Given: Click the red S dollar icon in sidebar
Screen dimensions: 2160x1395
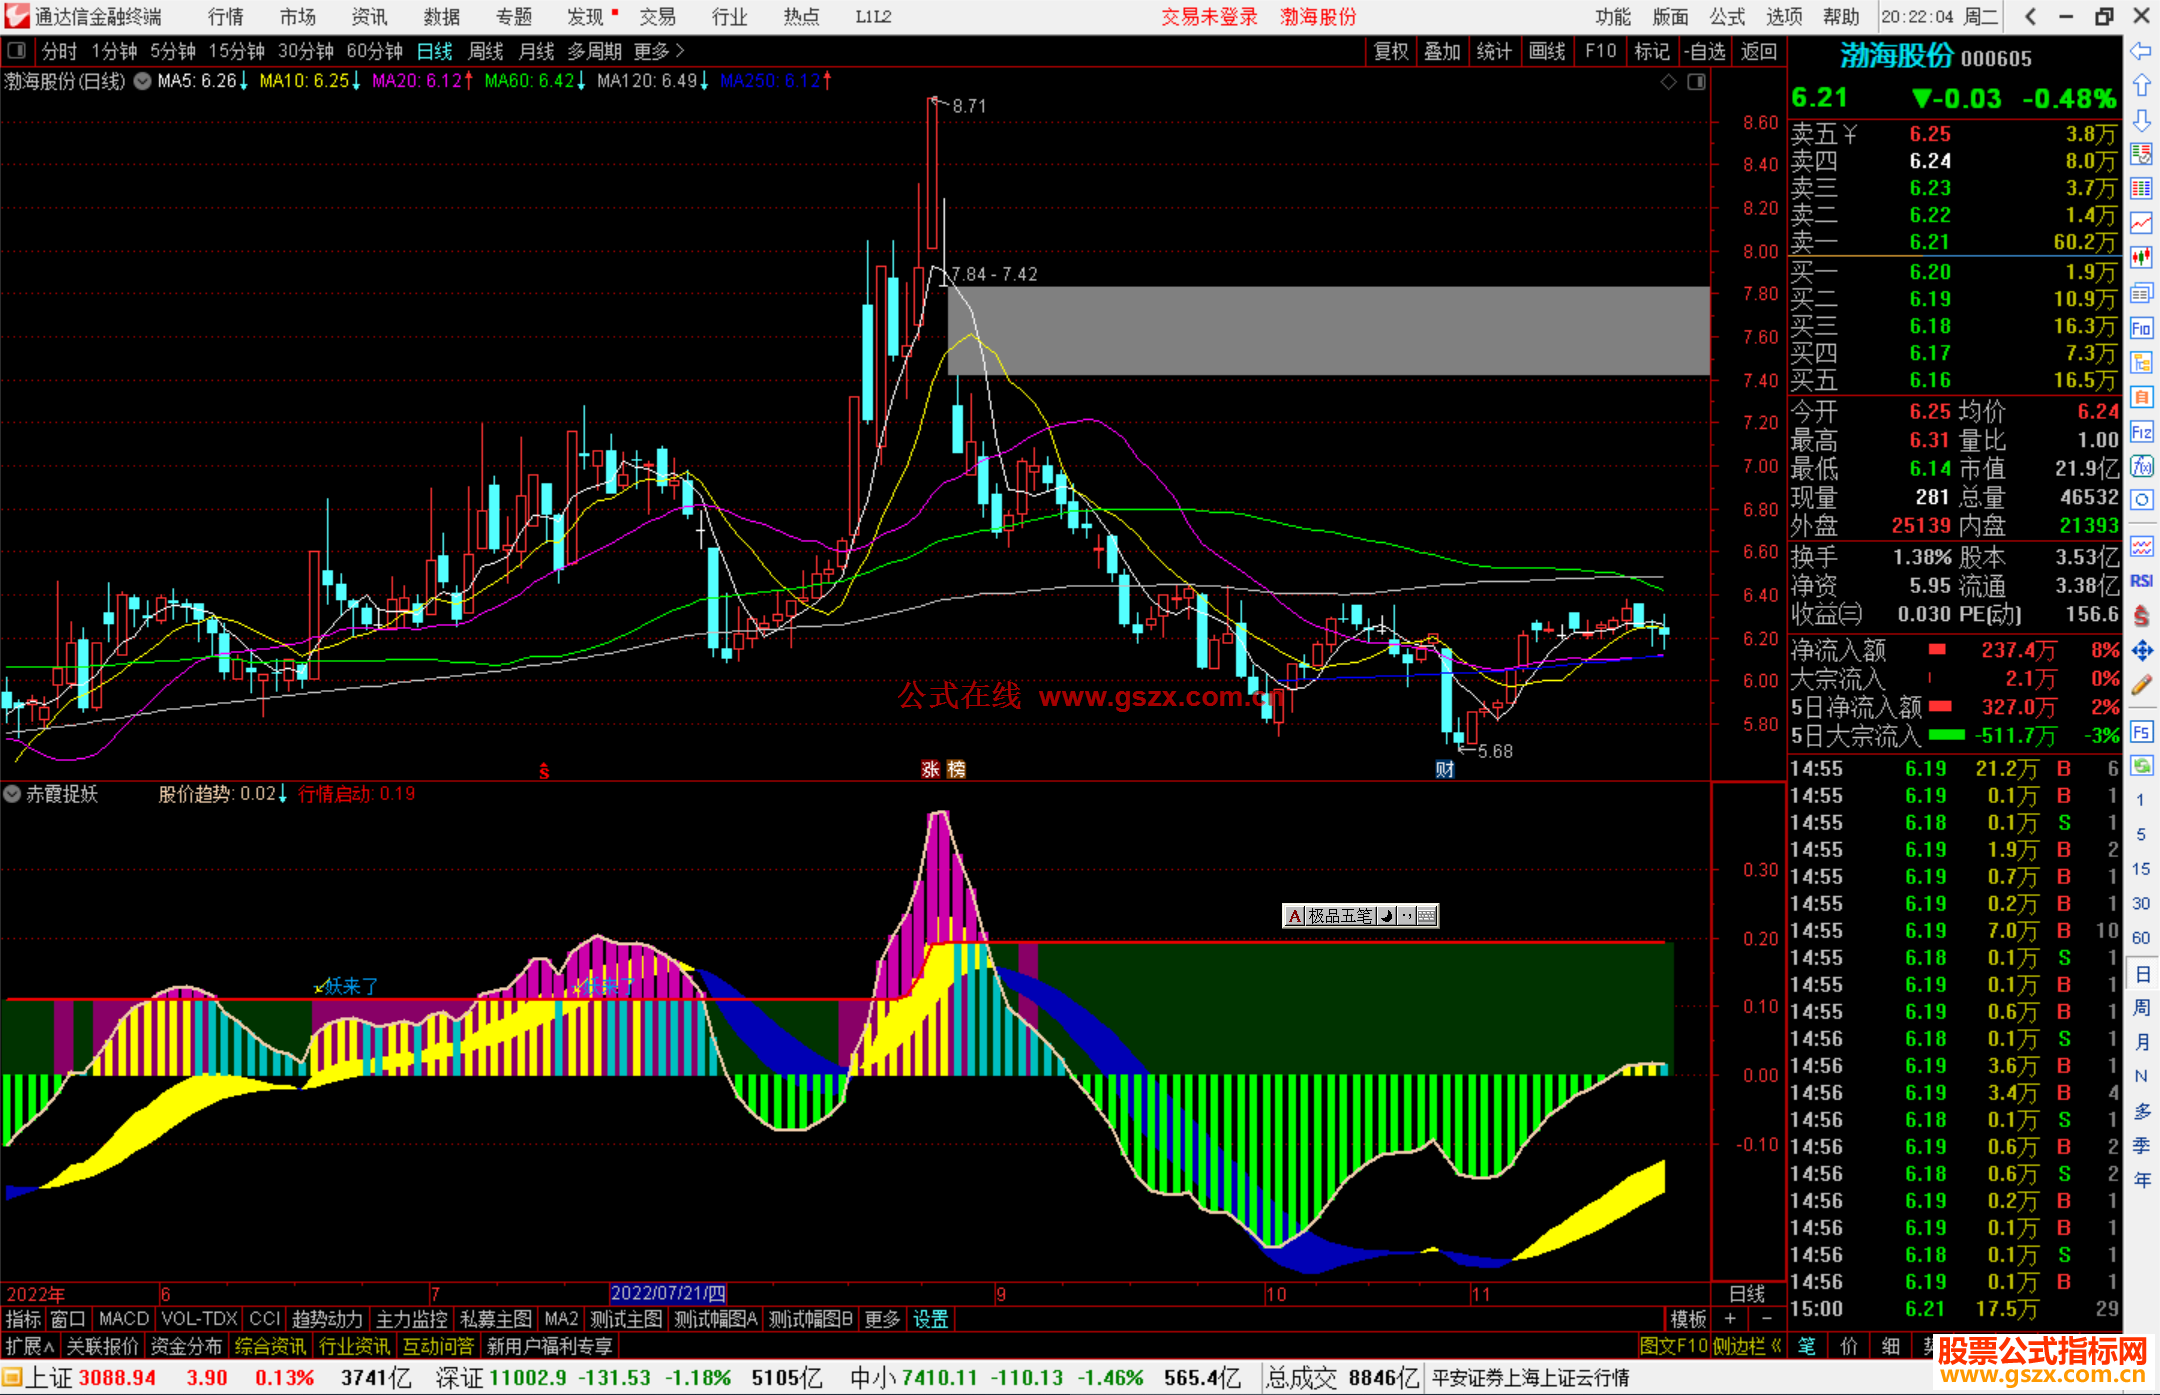Looking at the screenshot, I should (2141, 616).
